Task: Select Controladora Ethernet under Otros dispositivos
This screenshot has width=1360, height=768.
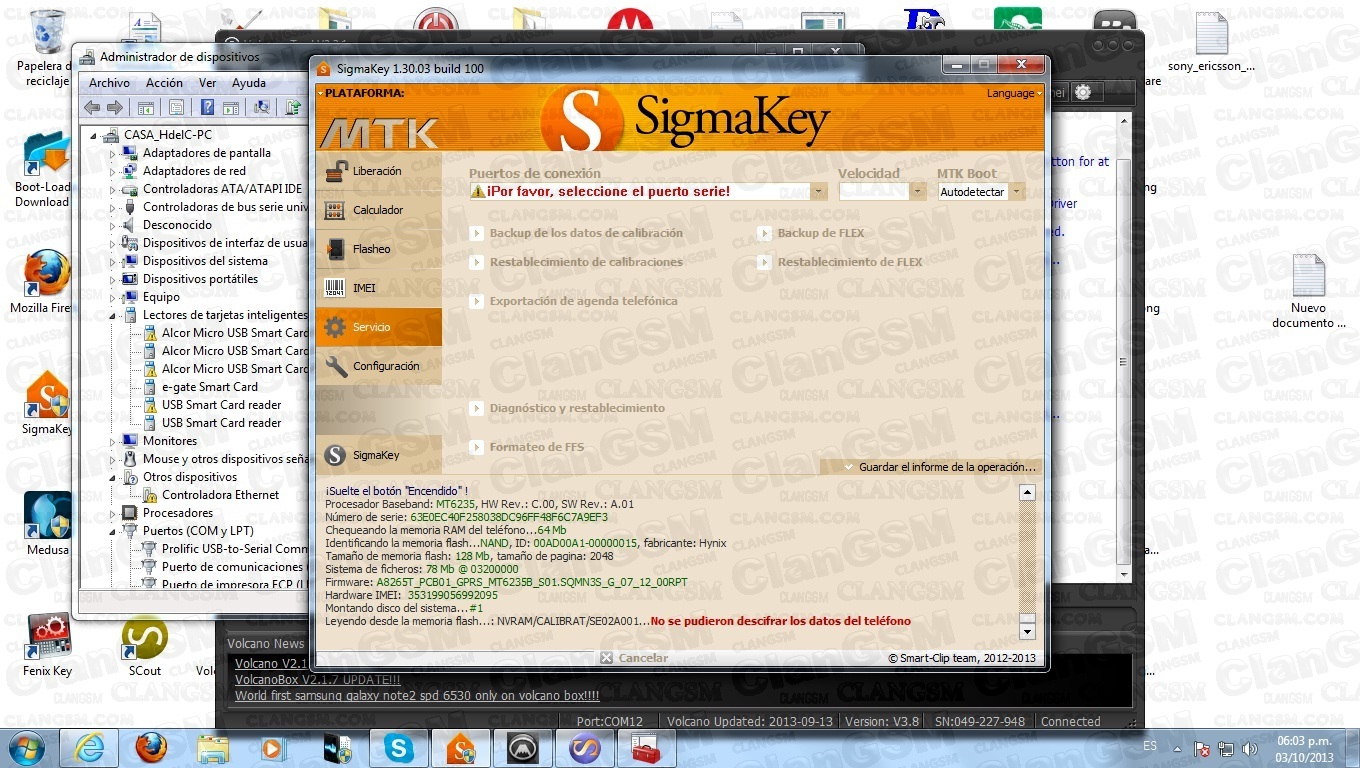Action: tap(221, 495)
